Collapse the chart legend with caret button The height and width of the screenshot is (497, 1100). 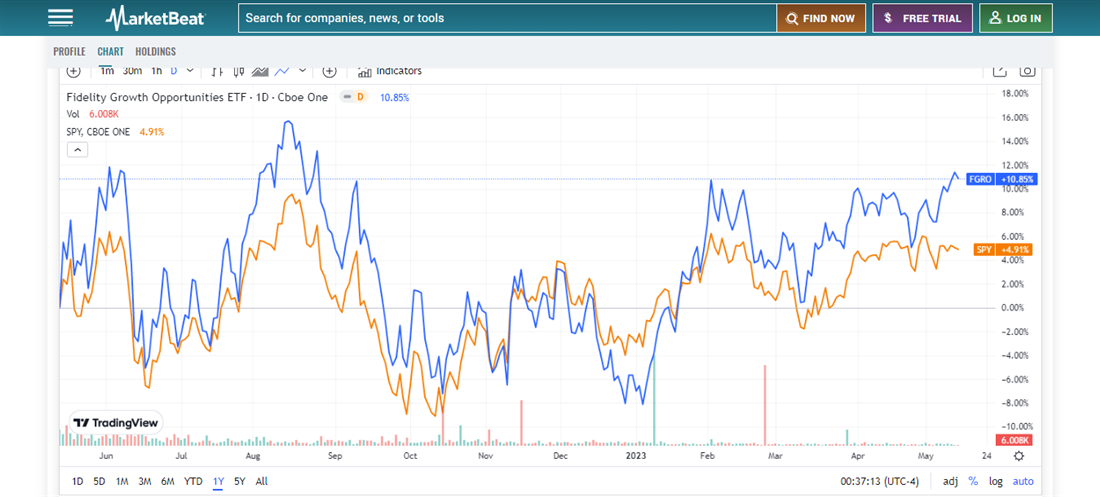77,150
